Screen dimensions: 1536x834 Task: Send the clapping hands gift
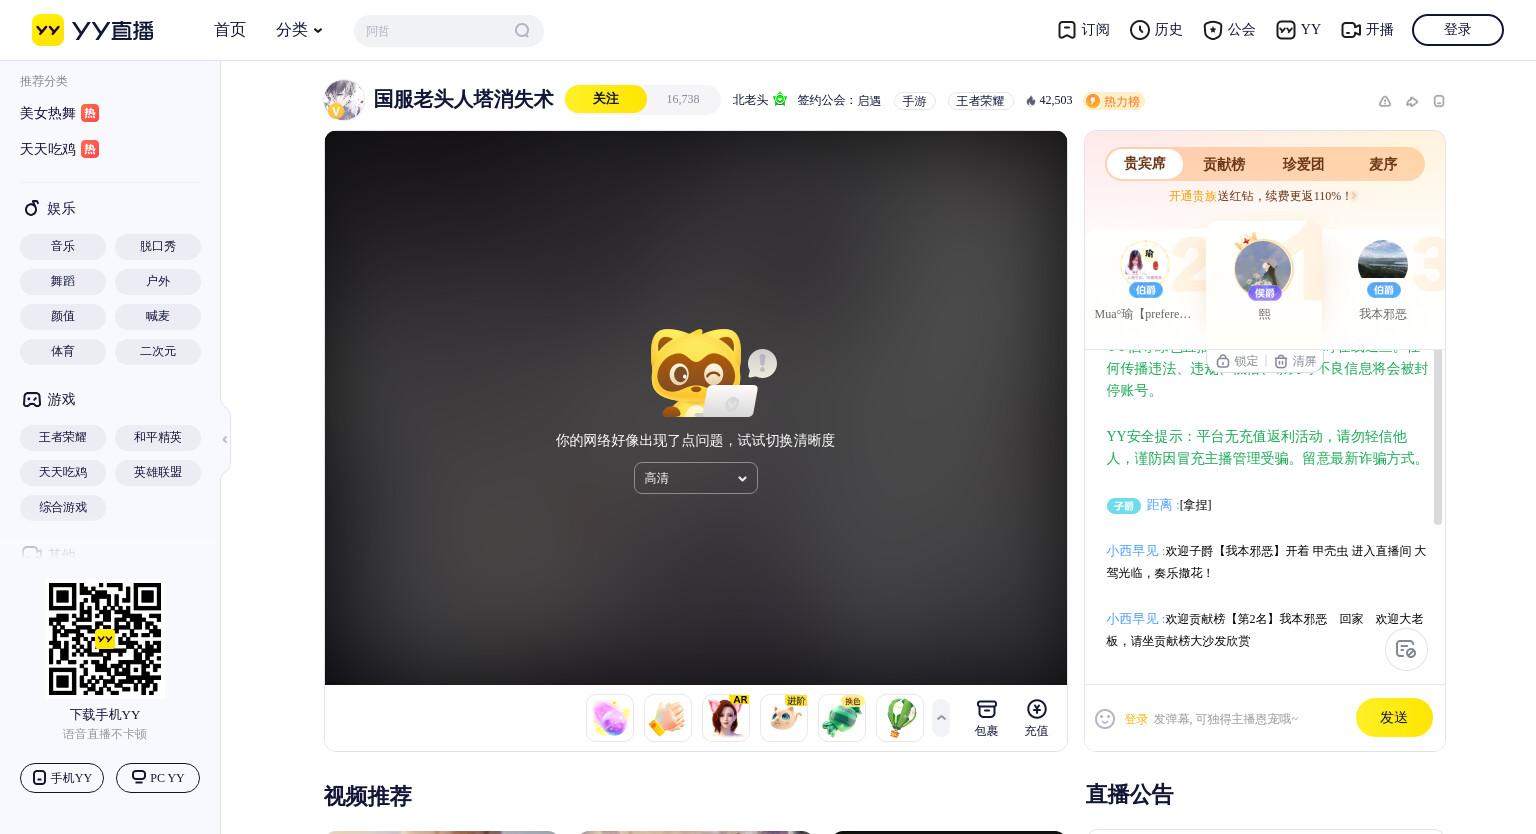[x=668, y=718]
